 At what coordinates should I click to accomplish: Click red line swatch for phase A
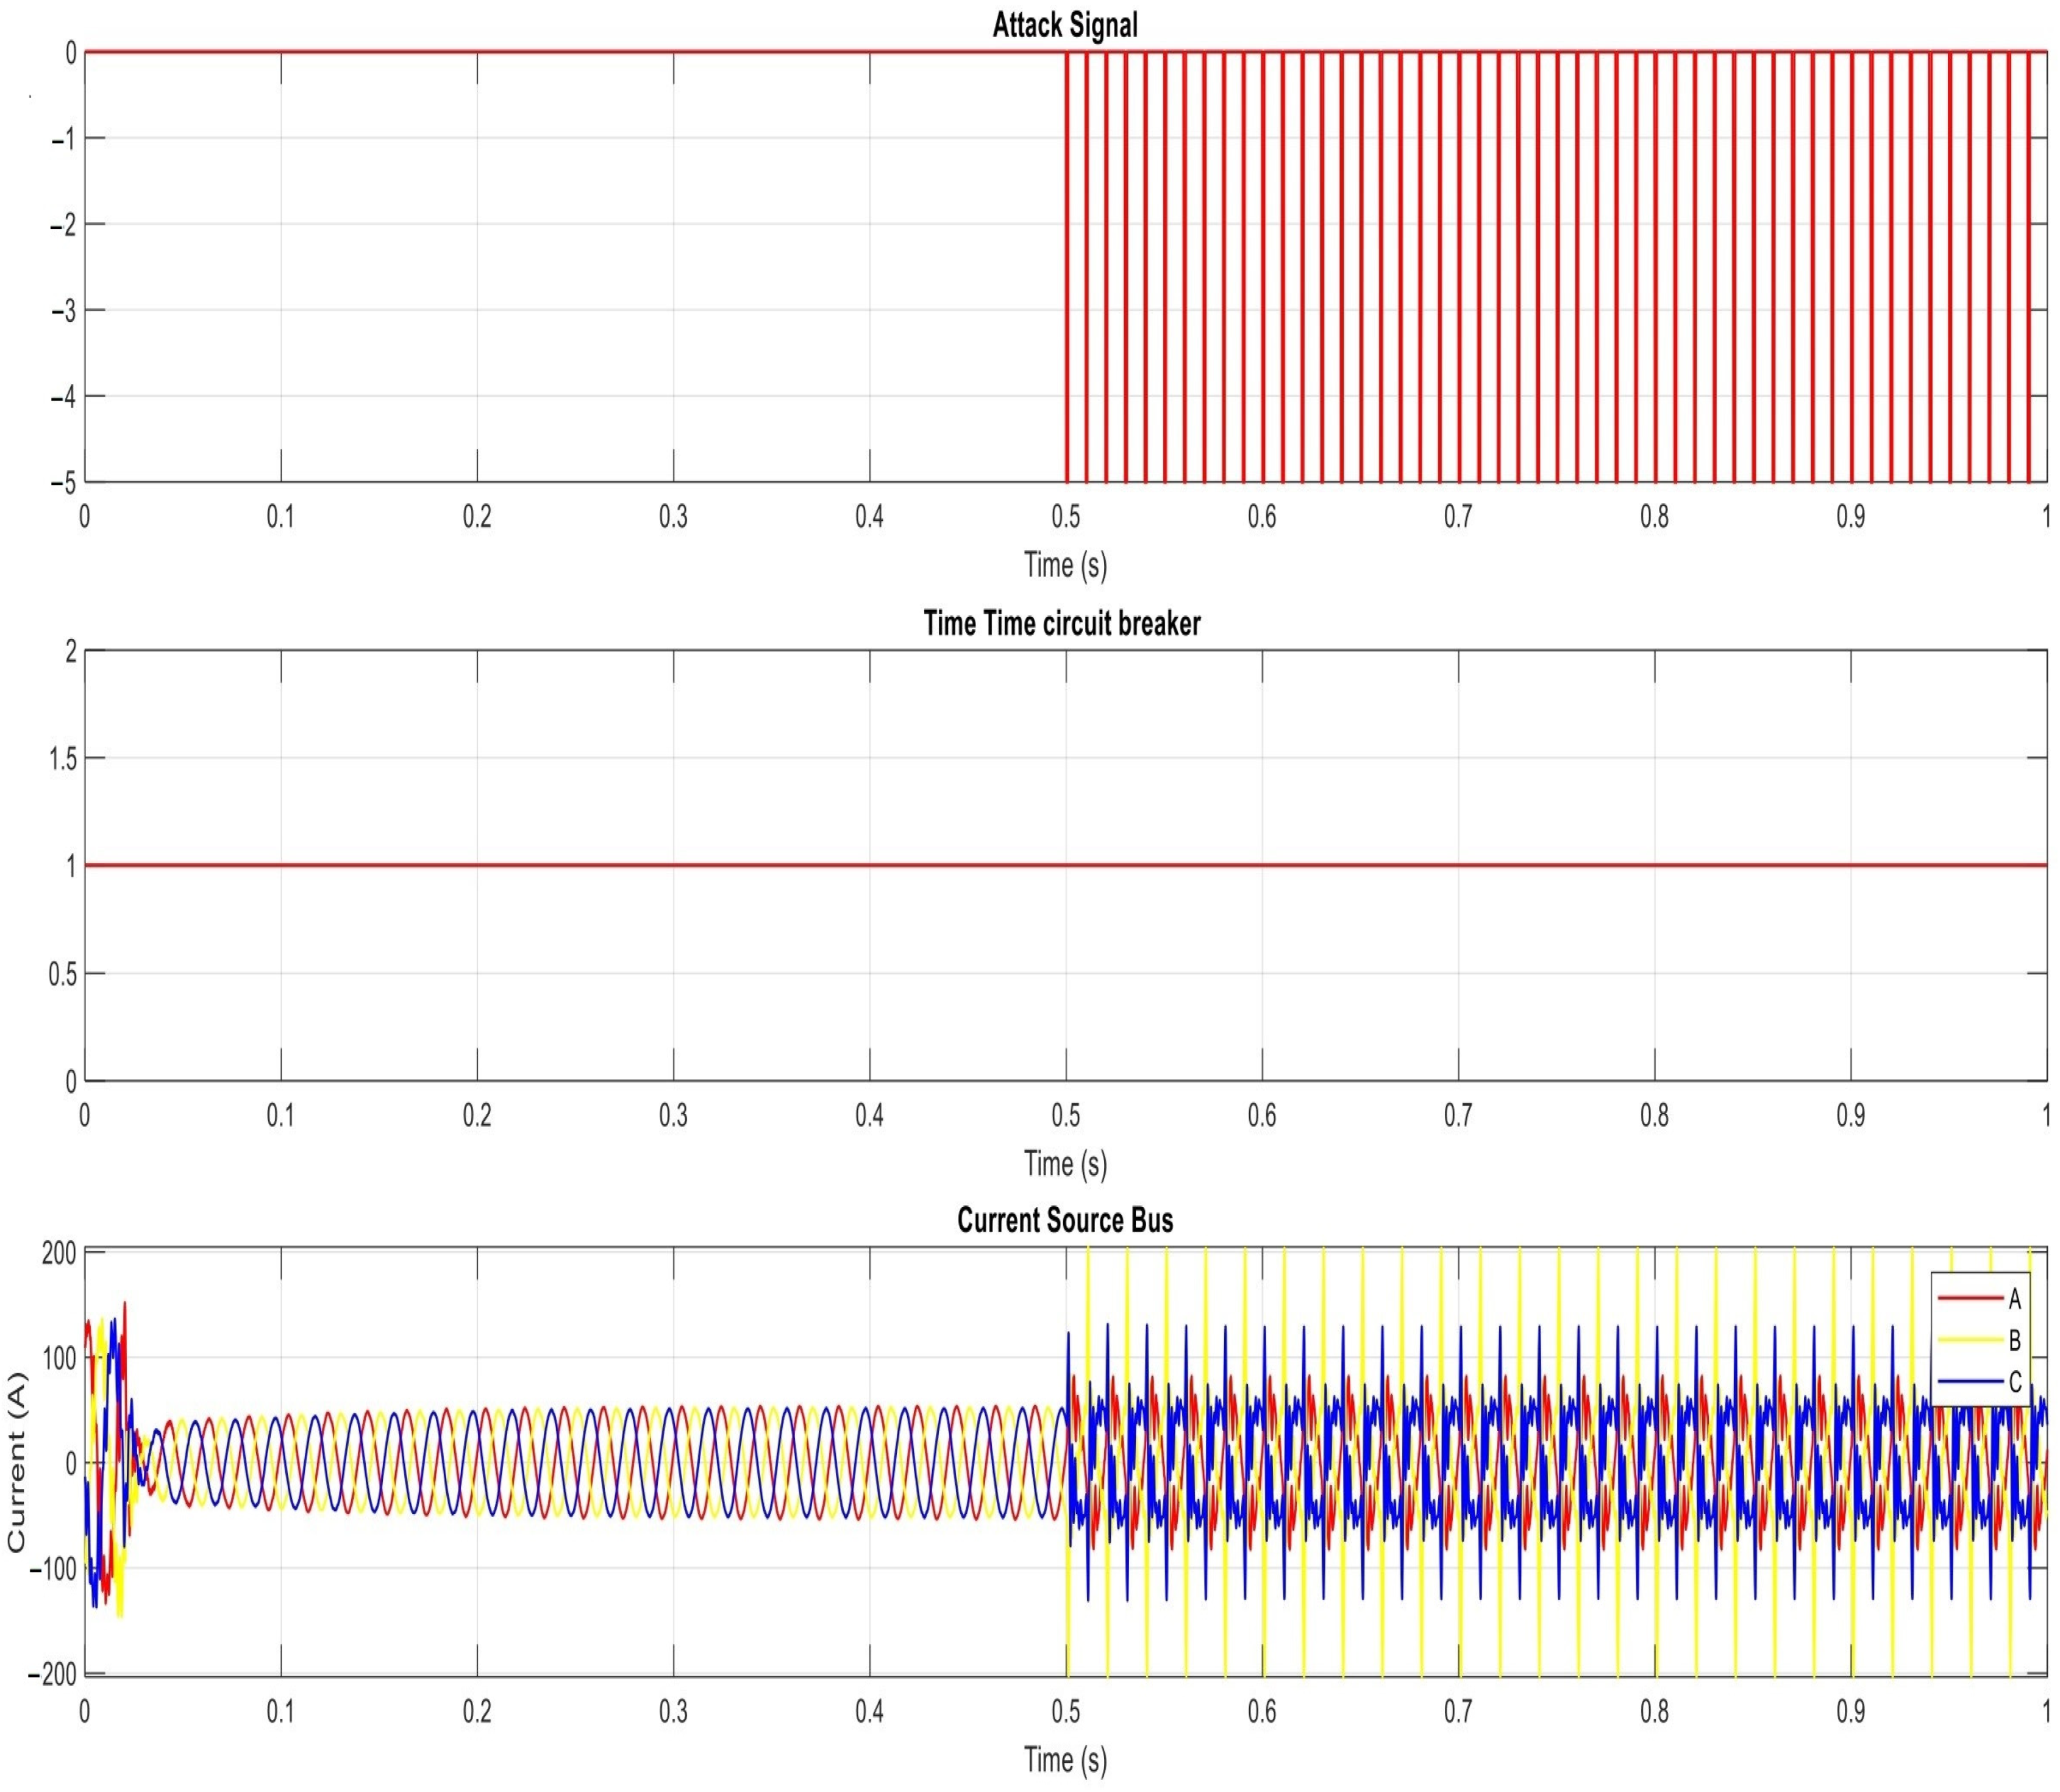pos(1971,1298)
